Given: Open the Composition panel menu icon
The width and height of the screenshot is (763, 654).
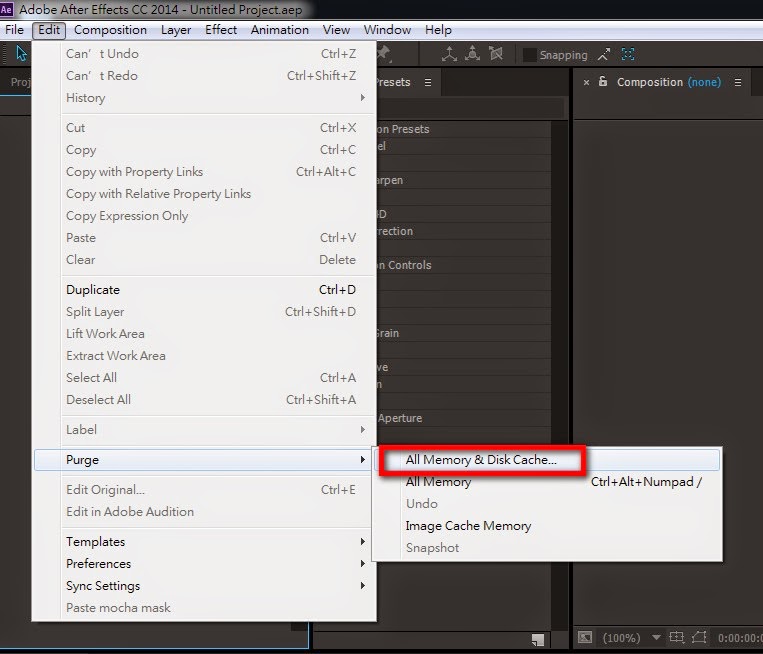Looking at the screenshot, I should coord(738,82).
